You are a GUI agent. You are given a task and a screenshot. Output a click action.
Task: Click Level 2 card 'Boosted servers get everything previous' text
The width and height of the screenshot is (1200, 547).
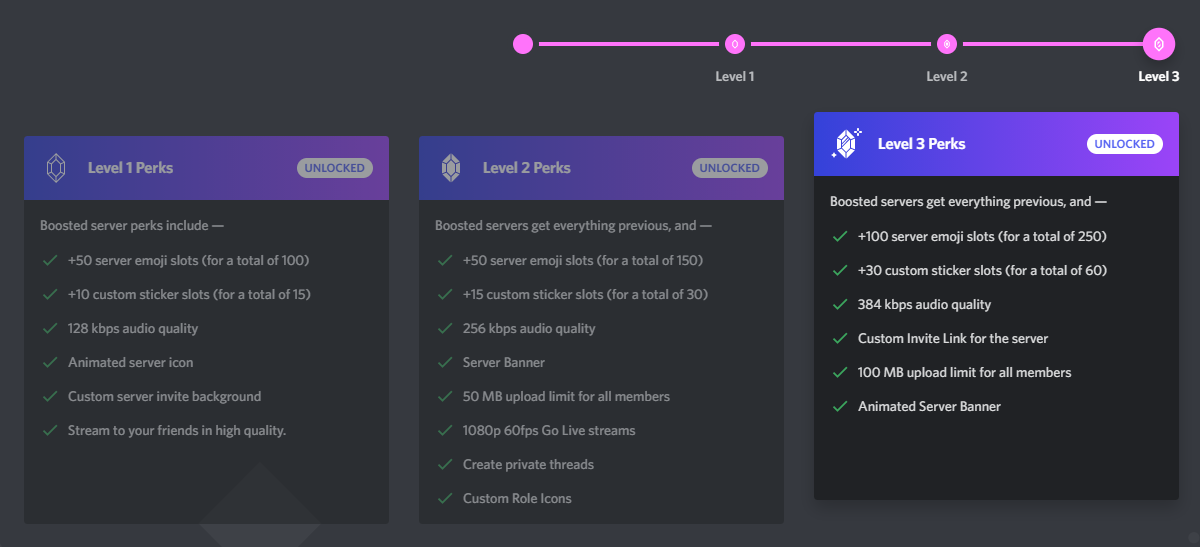pos(573,226)
